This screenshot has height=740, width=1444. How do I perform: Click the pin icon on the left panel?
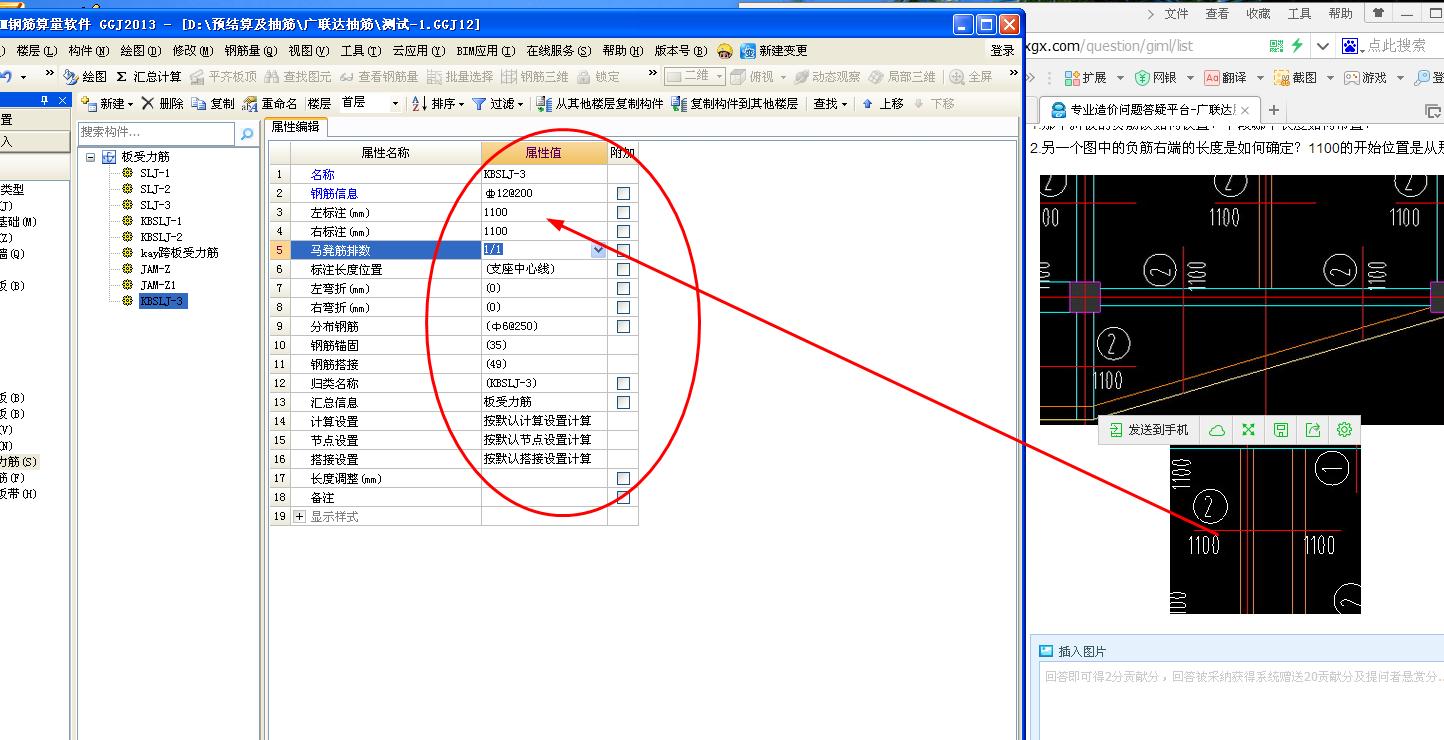44,101
